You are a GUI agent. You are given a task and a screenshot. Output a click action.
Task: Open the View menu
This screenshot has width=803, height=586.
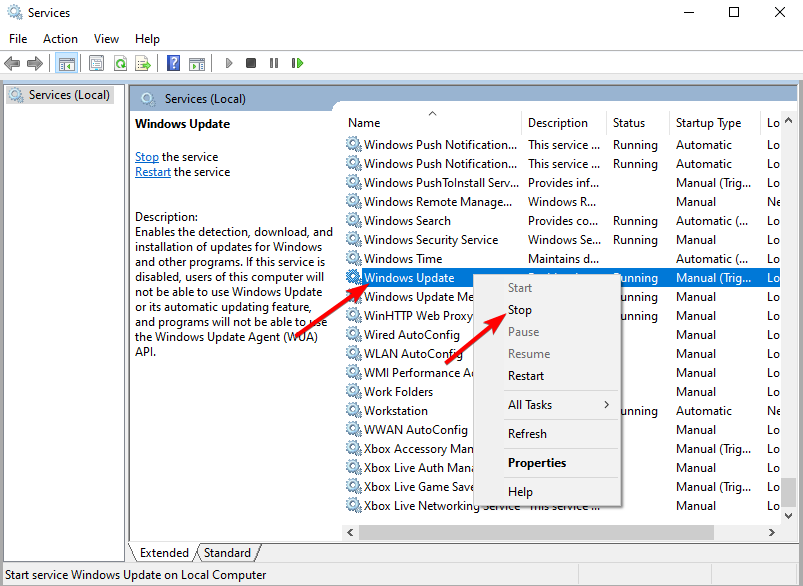(x=106, y=39)
